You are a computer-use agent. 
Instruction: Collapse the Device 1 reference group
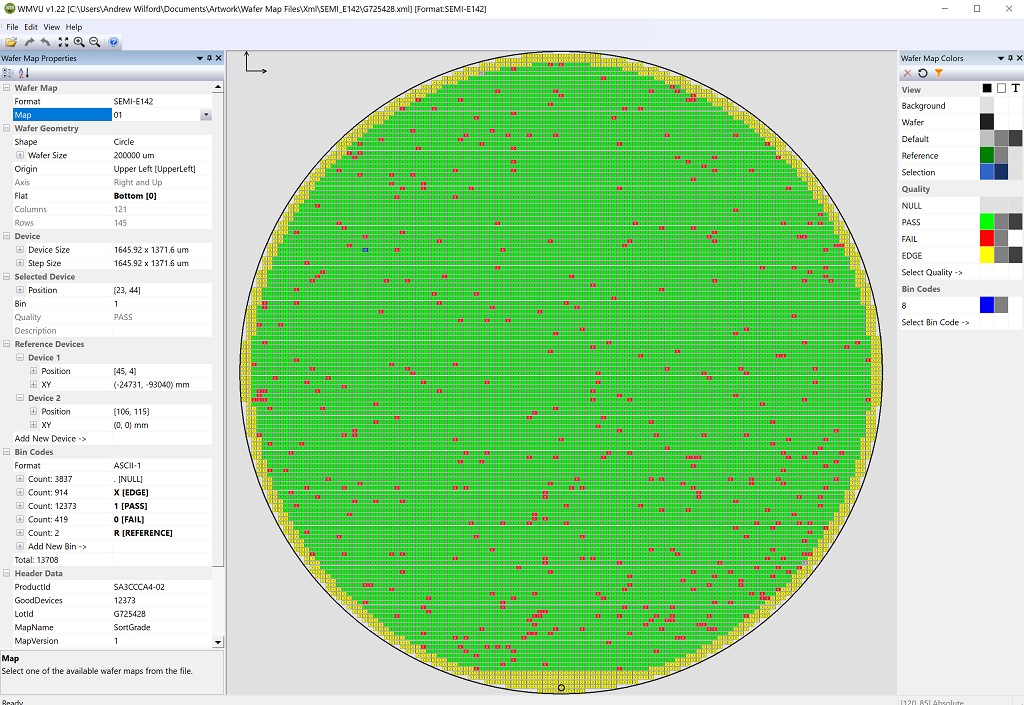[20, 357]
